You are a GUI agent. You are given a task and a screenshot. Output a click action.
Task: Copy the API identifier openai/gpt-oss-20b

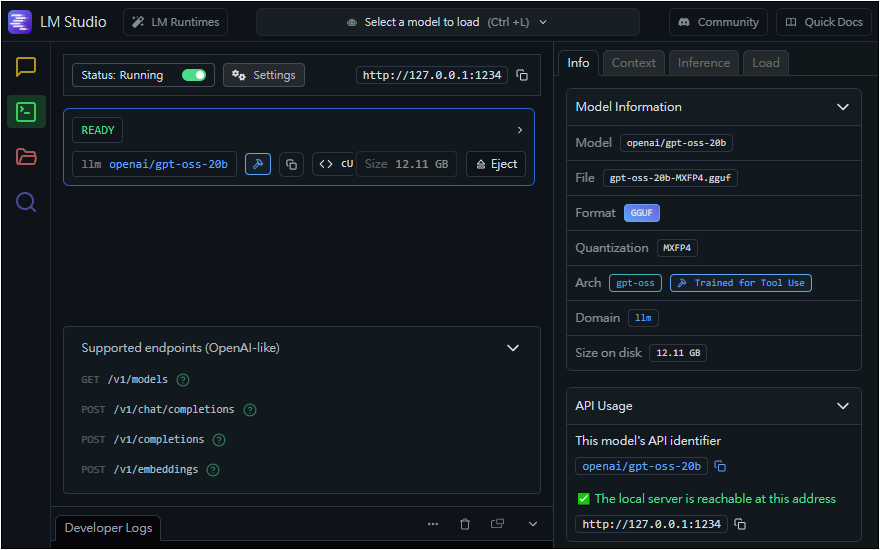click(720, 466)
